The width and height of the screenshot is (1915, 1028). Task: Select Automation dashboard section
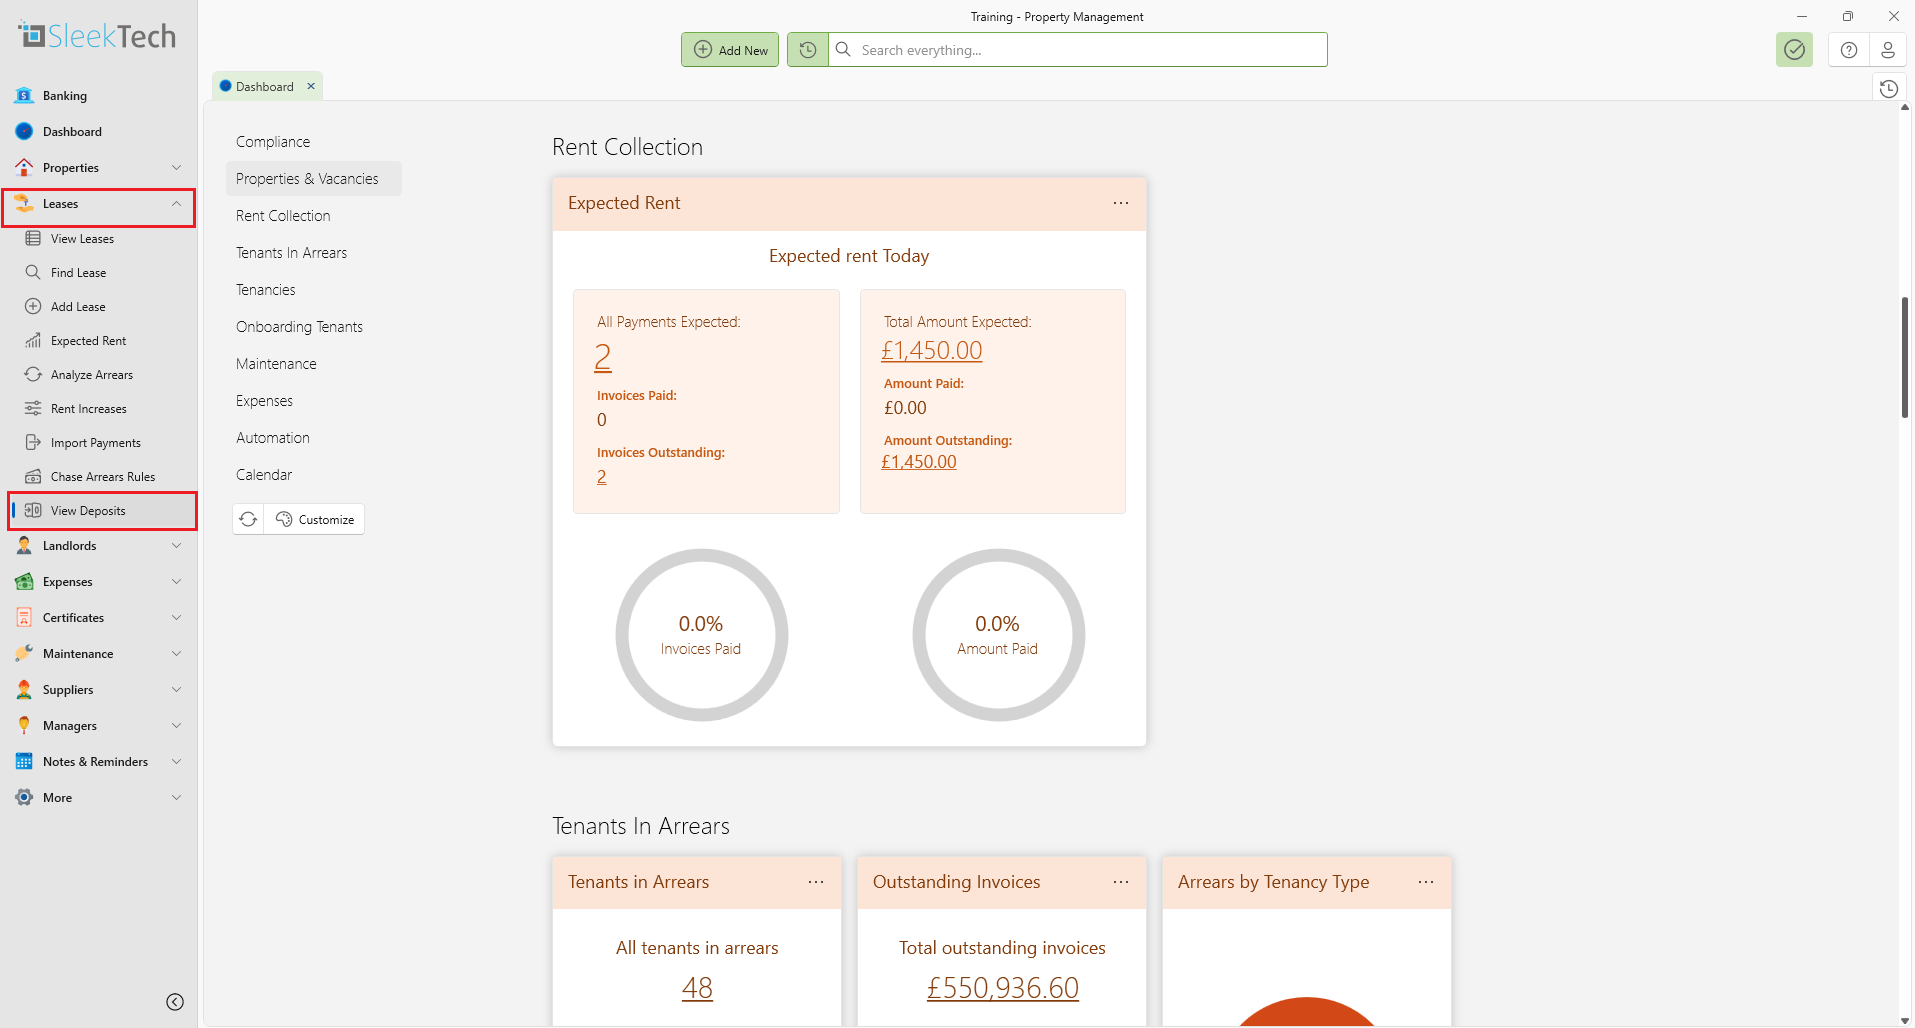pyautogui.click(x=273, y=438)
